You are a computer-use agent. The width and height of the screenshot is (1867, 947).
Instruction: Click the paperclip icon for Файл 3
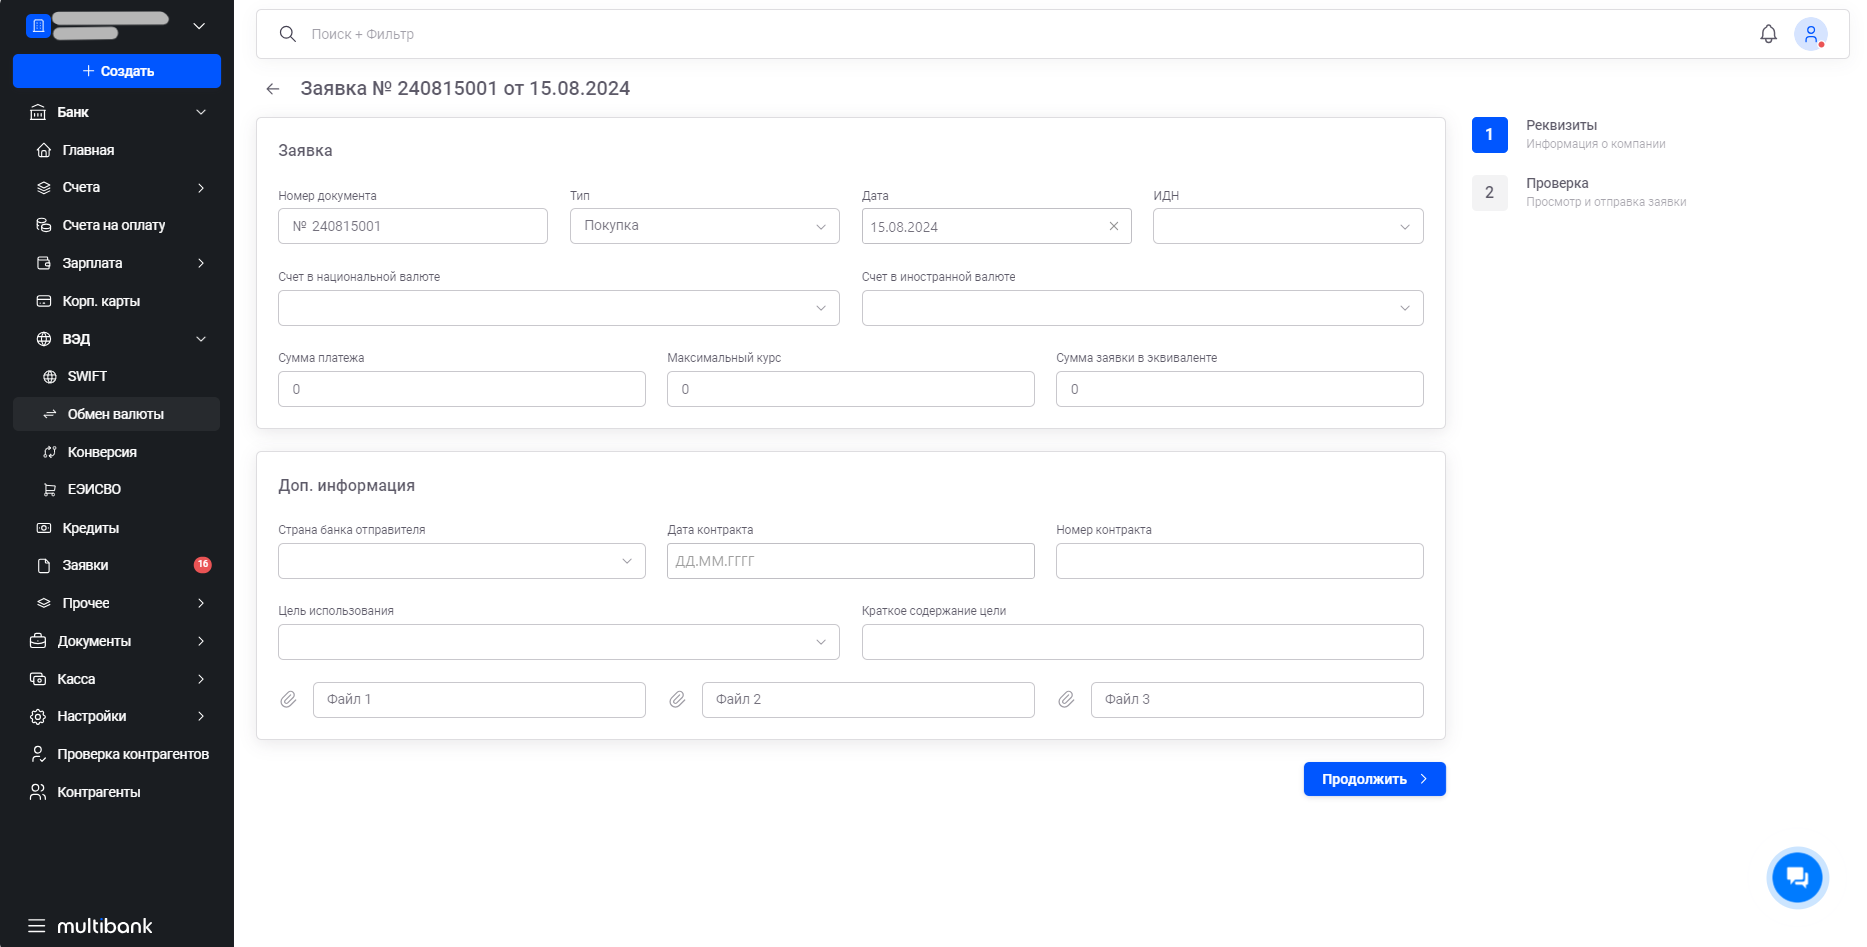(x=1066, y=700)
